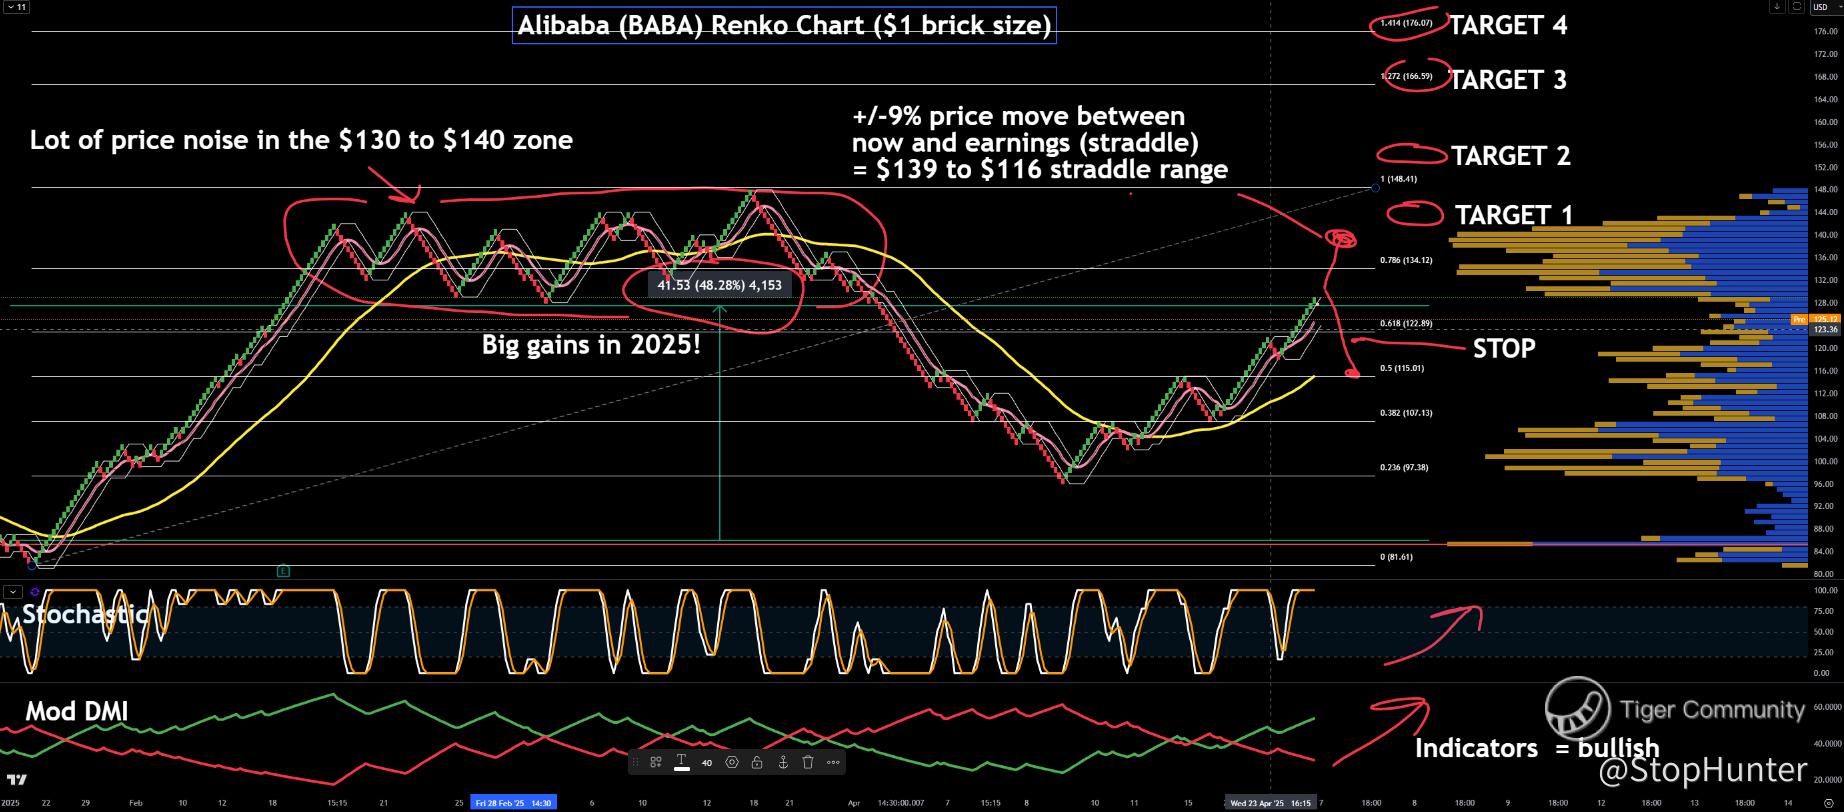Toggle the lock on the selected drawing
The height and width of the screenshot is (812, 1844).
pyautogui.click(x=757, y=762)
